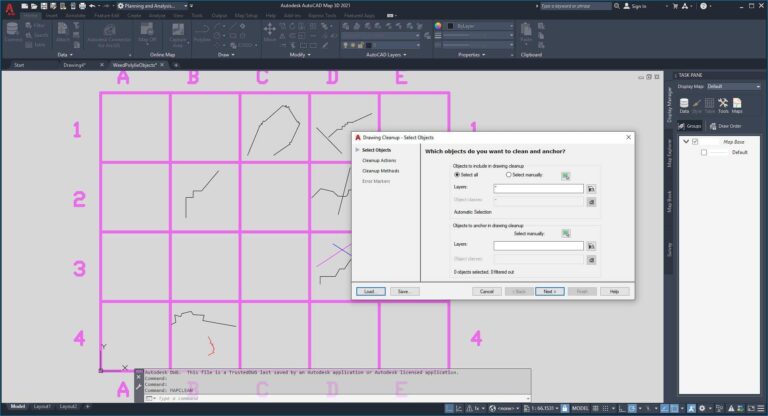Click the Attach icon in Data panel
The width and height of the screenshot is (768, 416).
coord(63,33)
